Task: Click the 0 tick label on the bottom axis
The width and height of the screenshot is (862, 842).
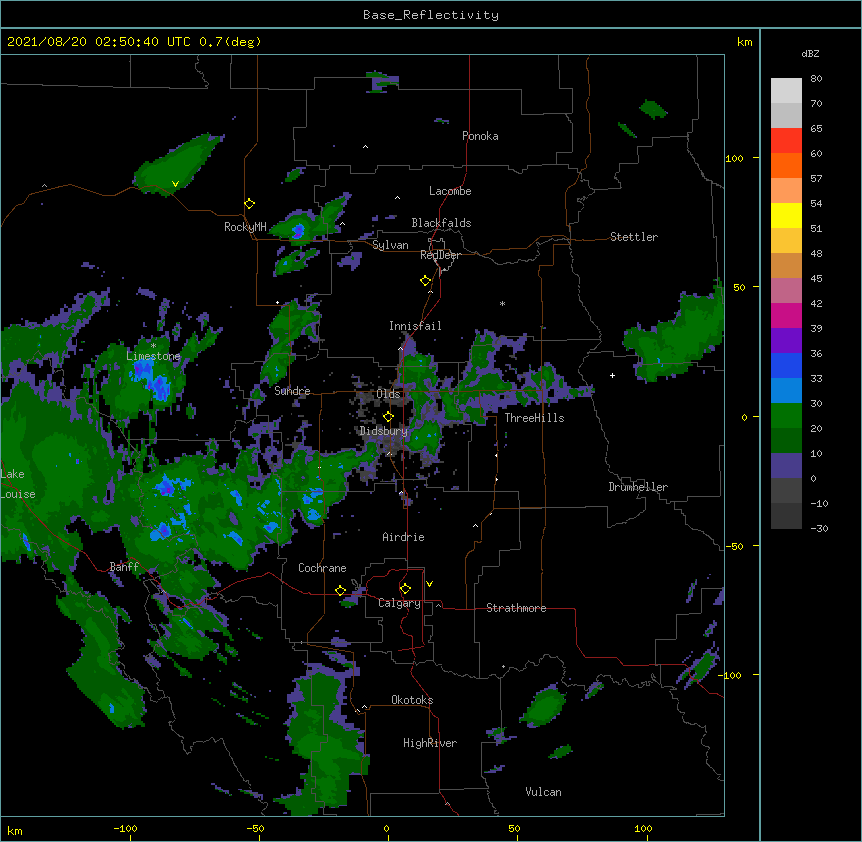Action: pos(386,828)
